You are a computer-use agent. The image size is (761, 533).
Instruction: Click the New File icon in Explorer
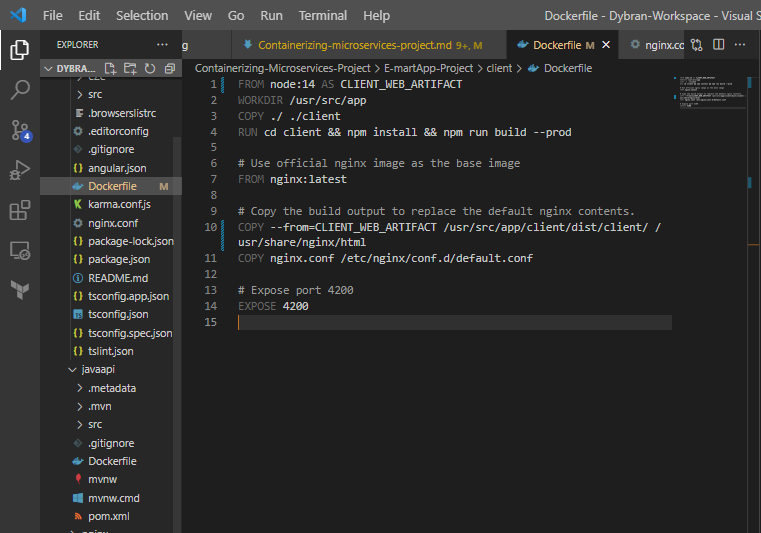(111, 68)
